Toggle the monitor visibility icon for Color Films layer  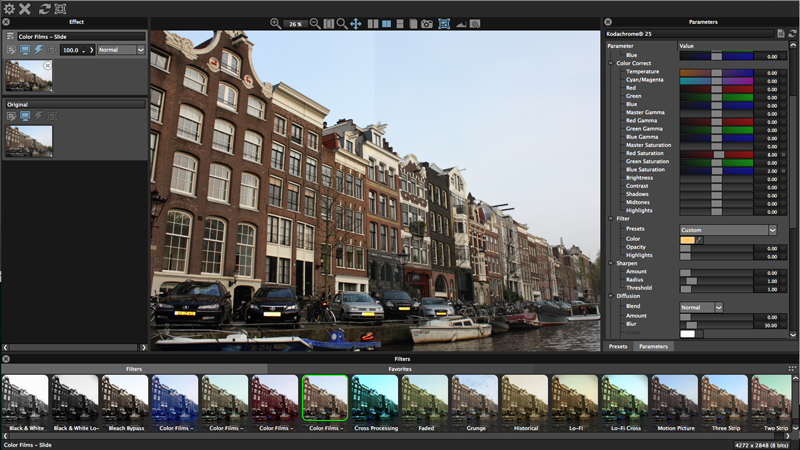(24, 50)
